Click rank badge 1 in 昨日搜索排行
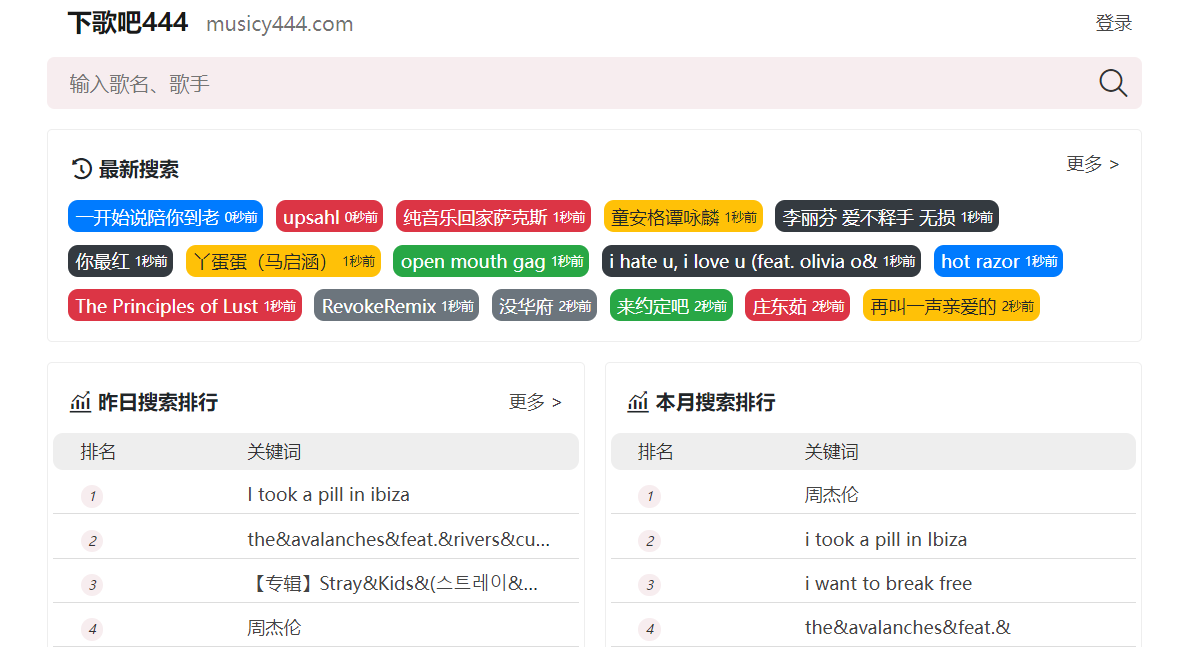This screenshot has width=1181, height=647. (x=92, y=496)
